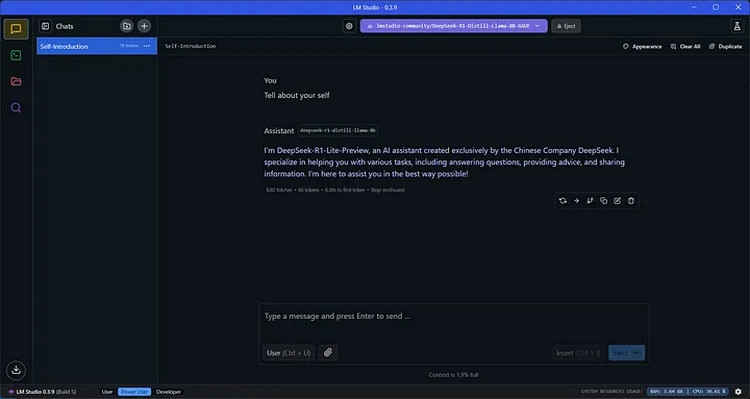Screen dimensions: 750x399
Task: Regenerate the assistant message
Action: 563,201
